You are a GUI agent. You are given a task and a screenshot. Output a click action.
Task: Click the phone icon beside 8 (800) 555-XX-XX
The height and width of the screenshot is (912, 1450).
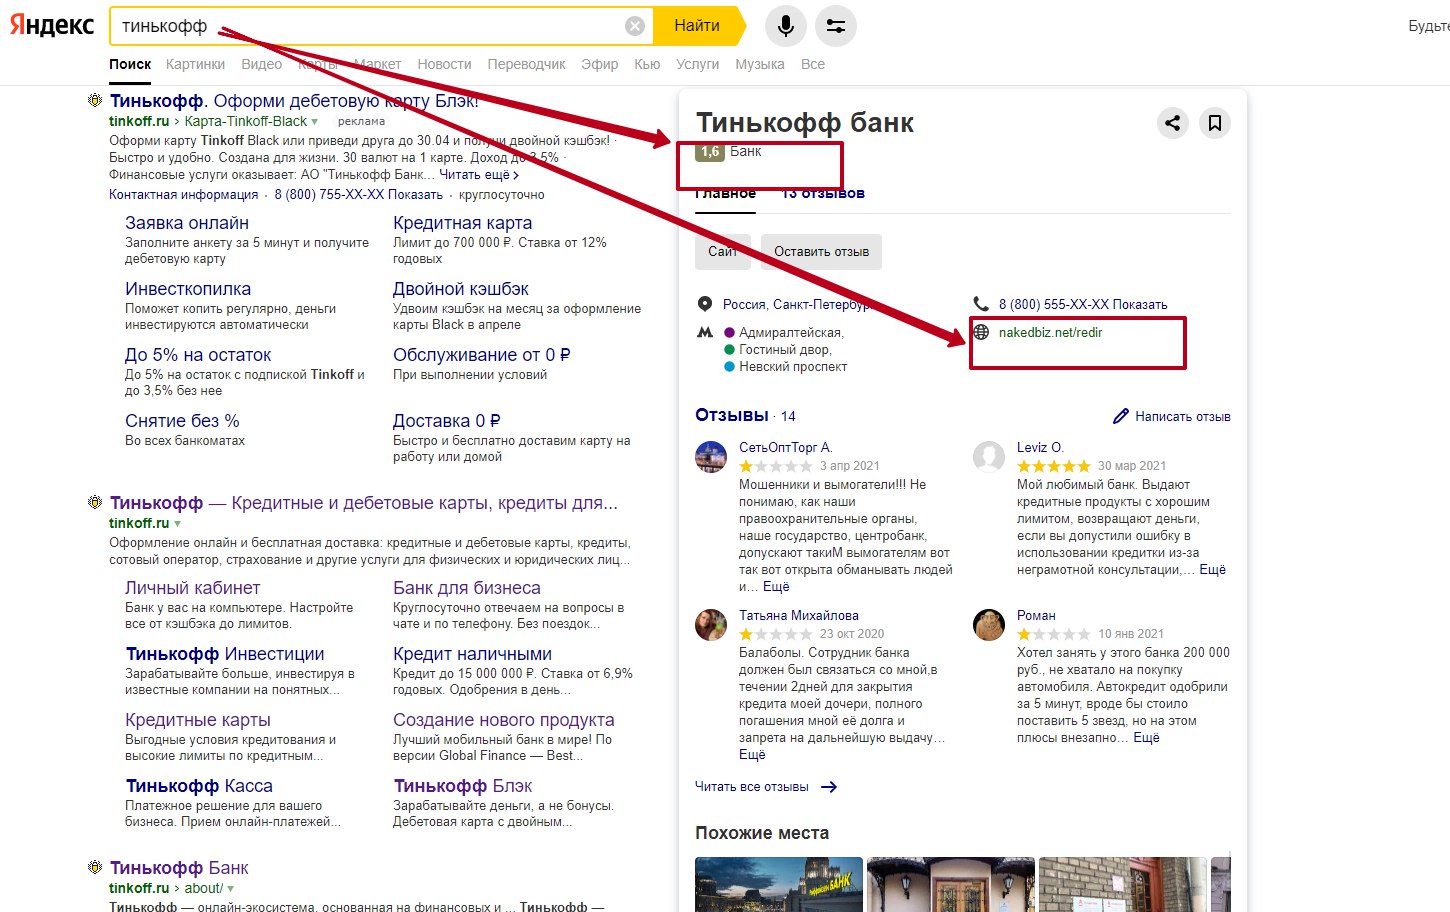tap(981, 304)
